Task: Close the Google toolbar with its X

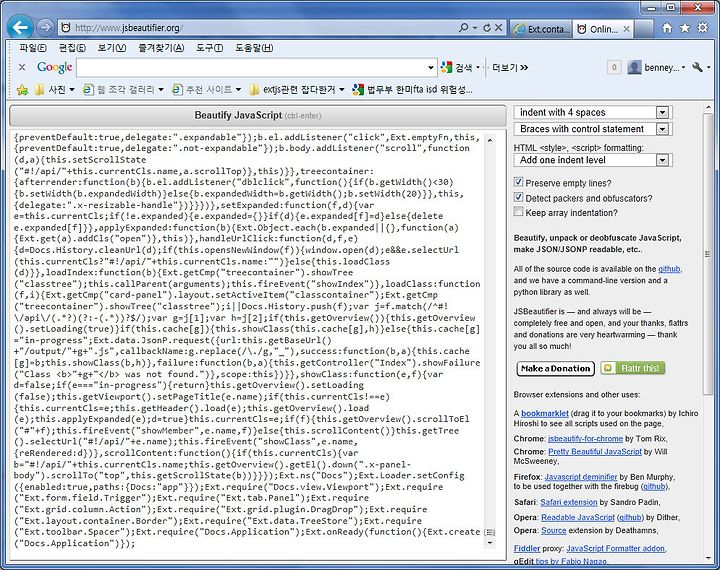Action: [22, 68]
